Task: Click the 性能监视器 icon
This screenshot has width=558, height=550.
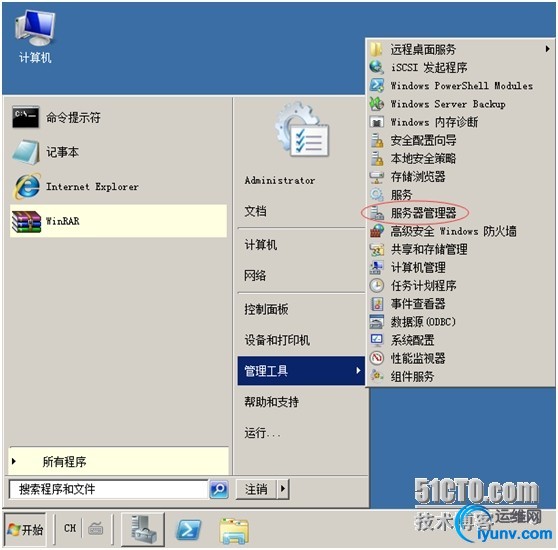Action: [x=376, y=358]
